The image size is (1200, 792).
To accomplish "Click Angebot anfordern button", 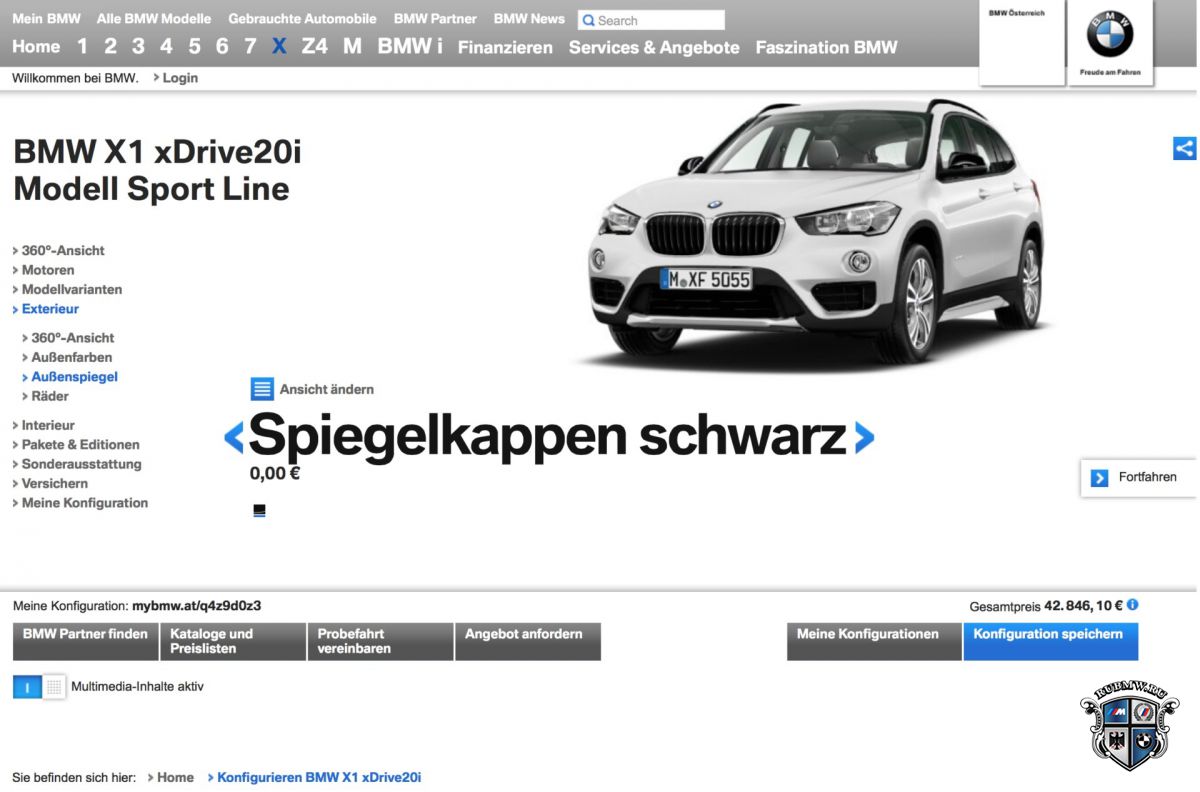I will (x=528, y=642).
